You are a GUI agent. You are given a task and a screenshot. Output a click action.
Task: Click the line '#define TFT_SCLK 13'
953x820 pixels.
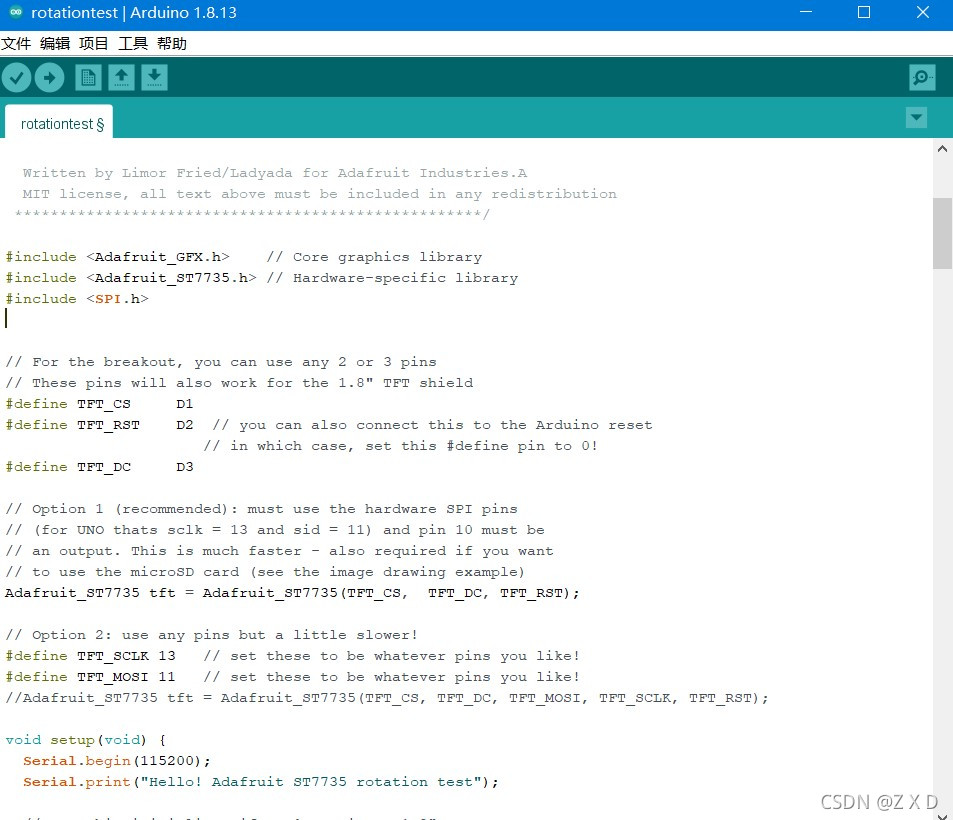coord(91,656)
